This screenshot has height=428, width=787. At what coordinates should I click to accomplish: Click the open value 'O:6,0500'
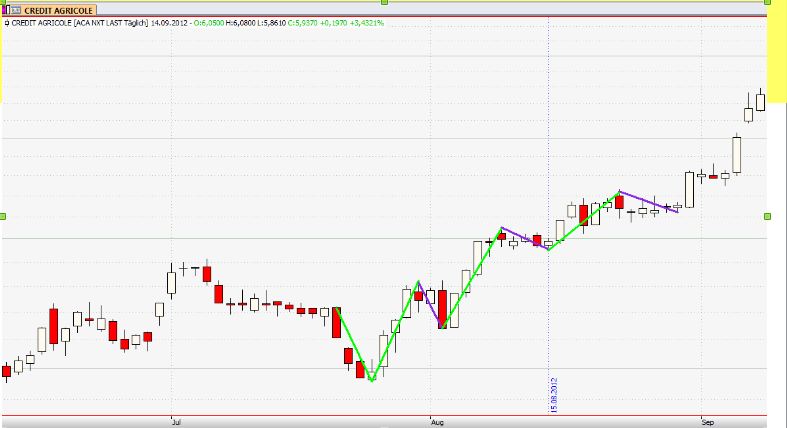[x=210, y=23]
